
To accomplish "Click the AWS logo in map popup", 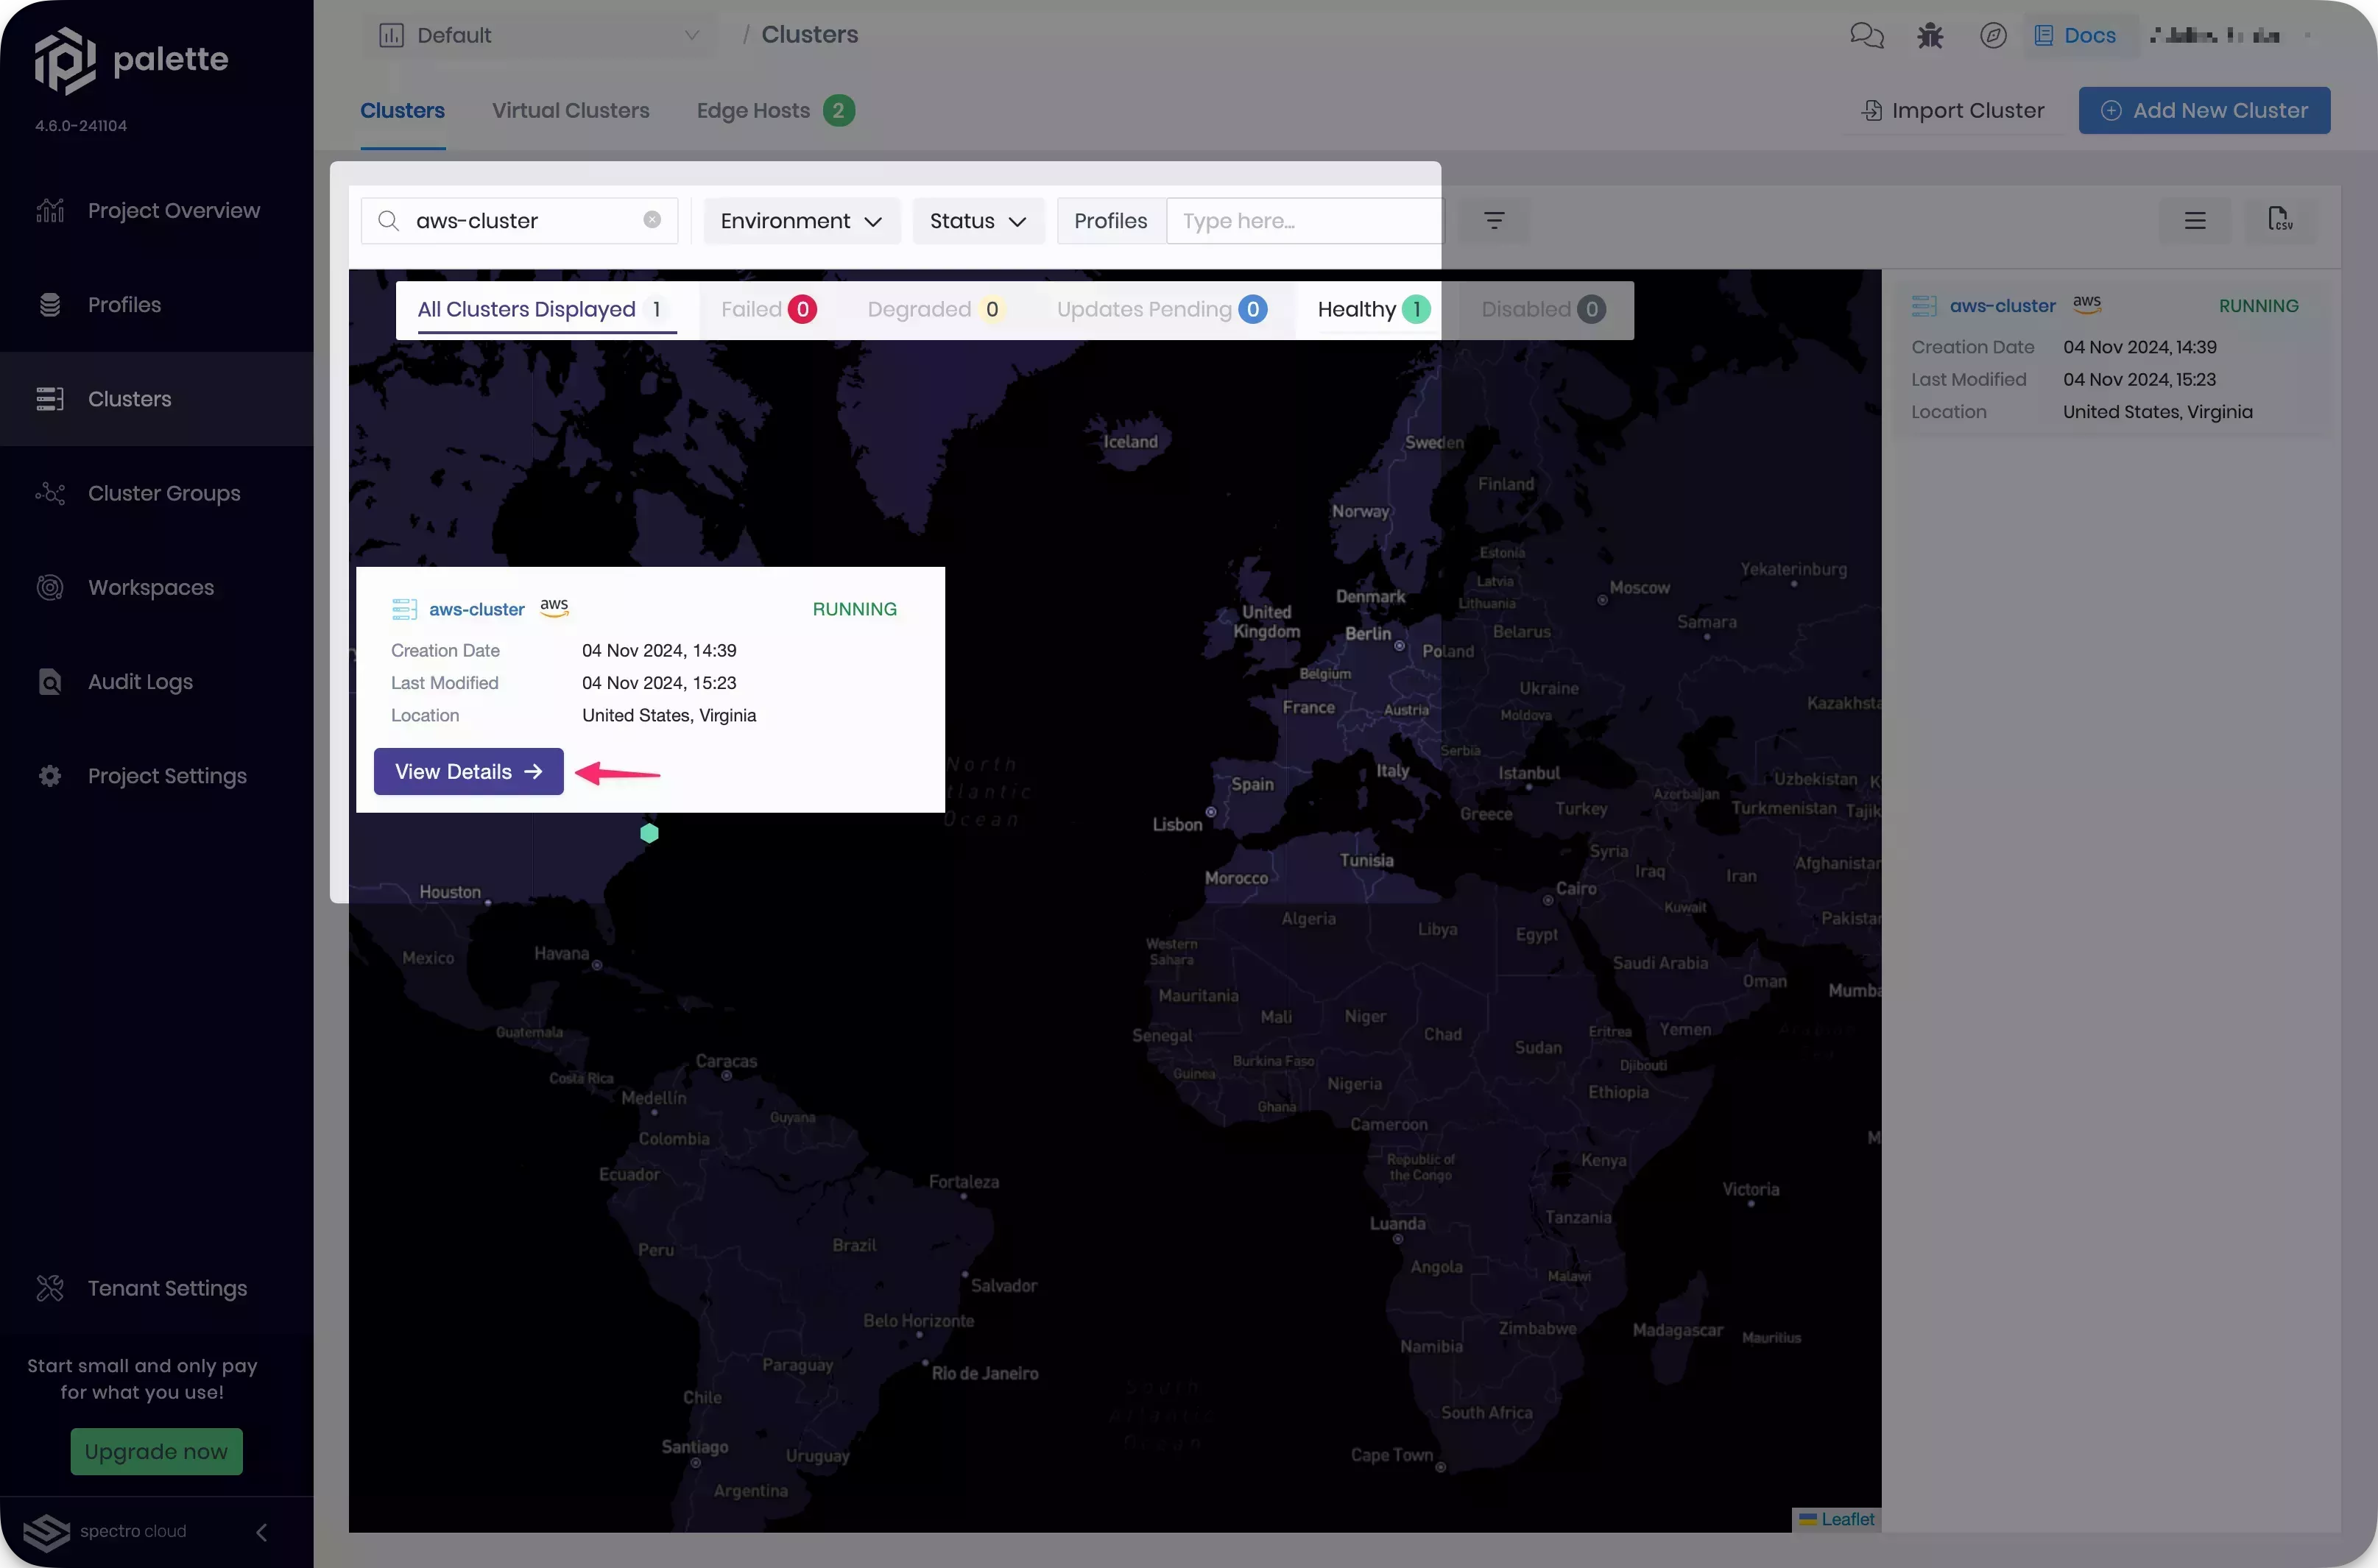I will coord(554,607).
